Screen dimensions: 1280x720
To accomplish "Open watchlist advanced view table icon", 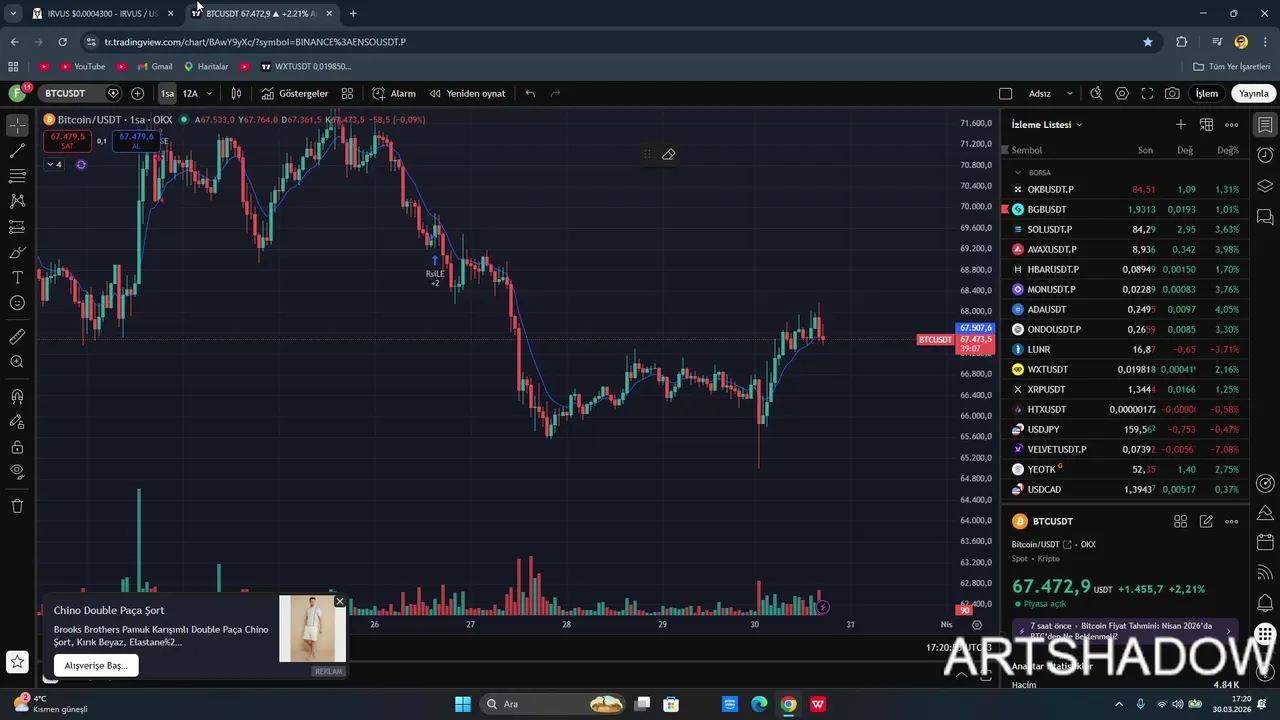I will pyautogui.click(x=1206, y=125).
